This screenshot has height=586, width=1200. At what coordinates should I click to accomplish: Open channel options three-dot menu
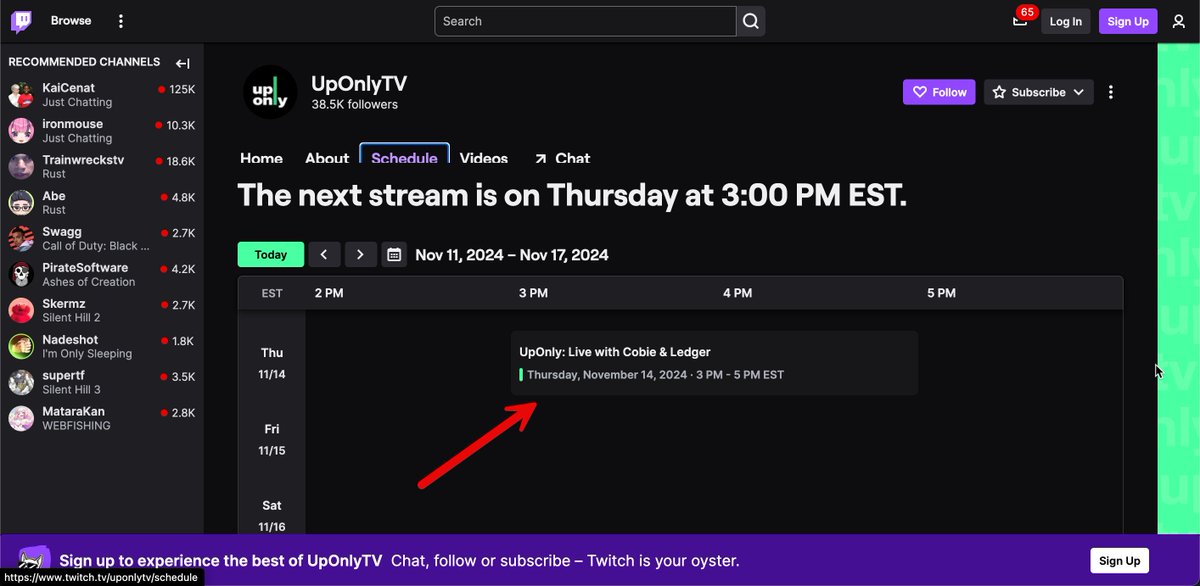tap(1110, 92)
